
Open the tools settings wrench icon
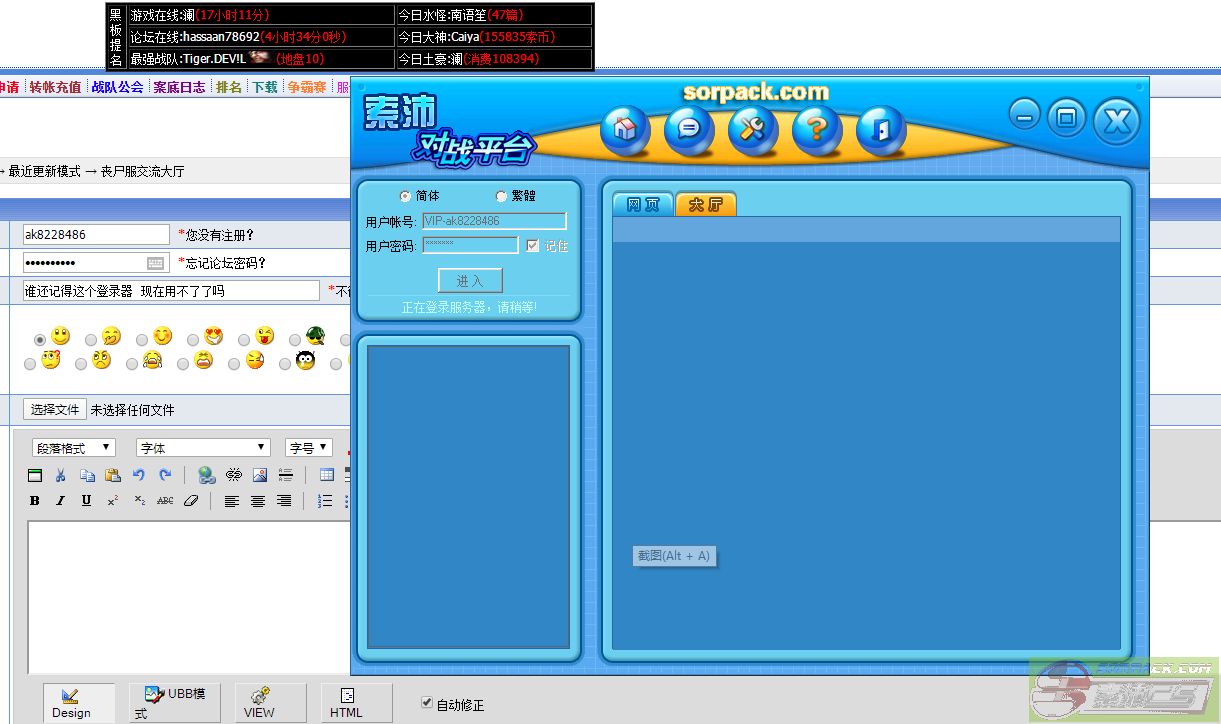753,129
